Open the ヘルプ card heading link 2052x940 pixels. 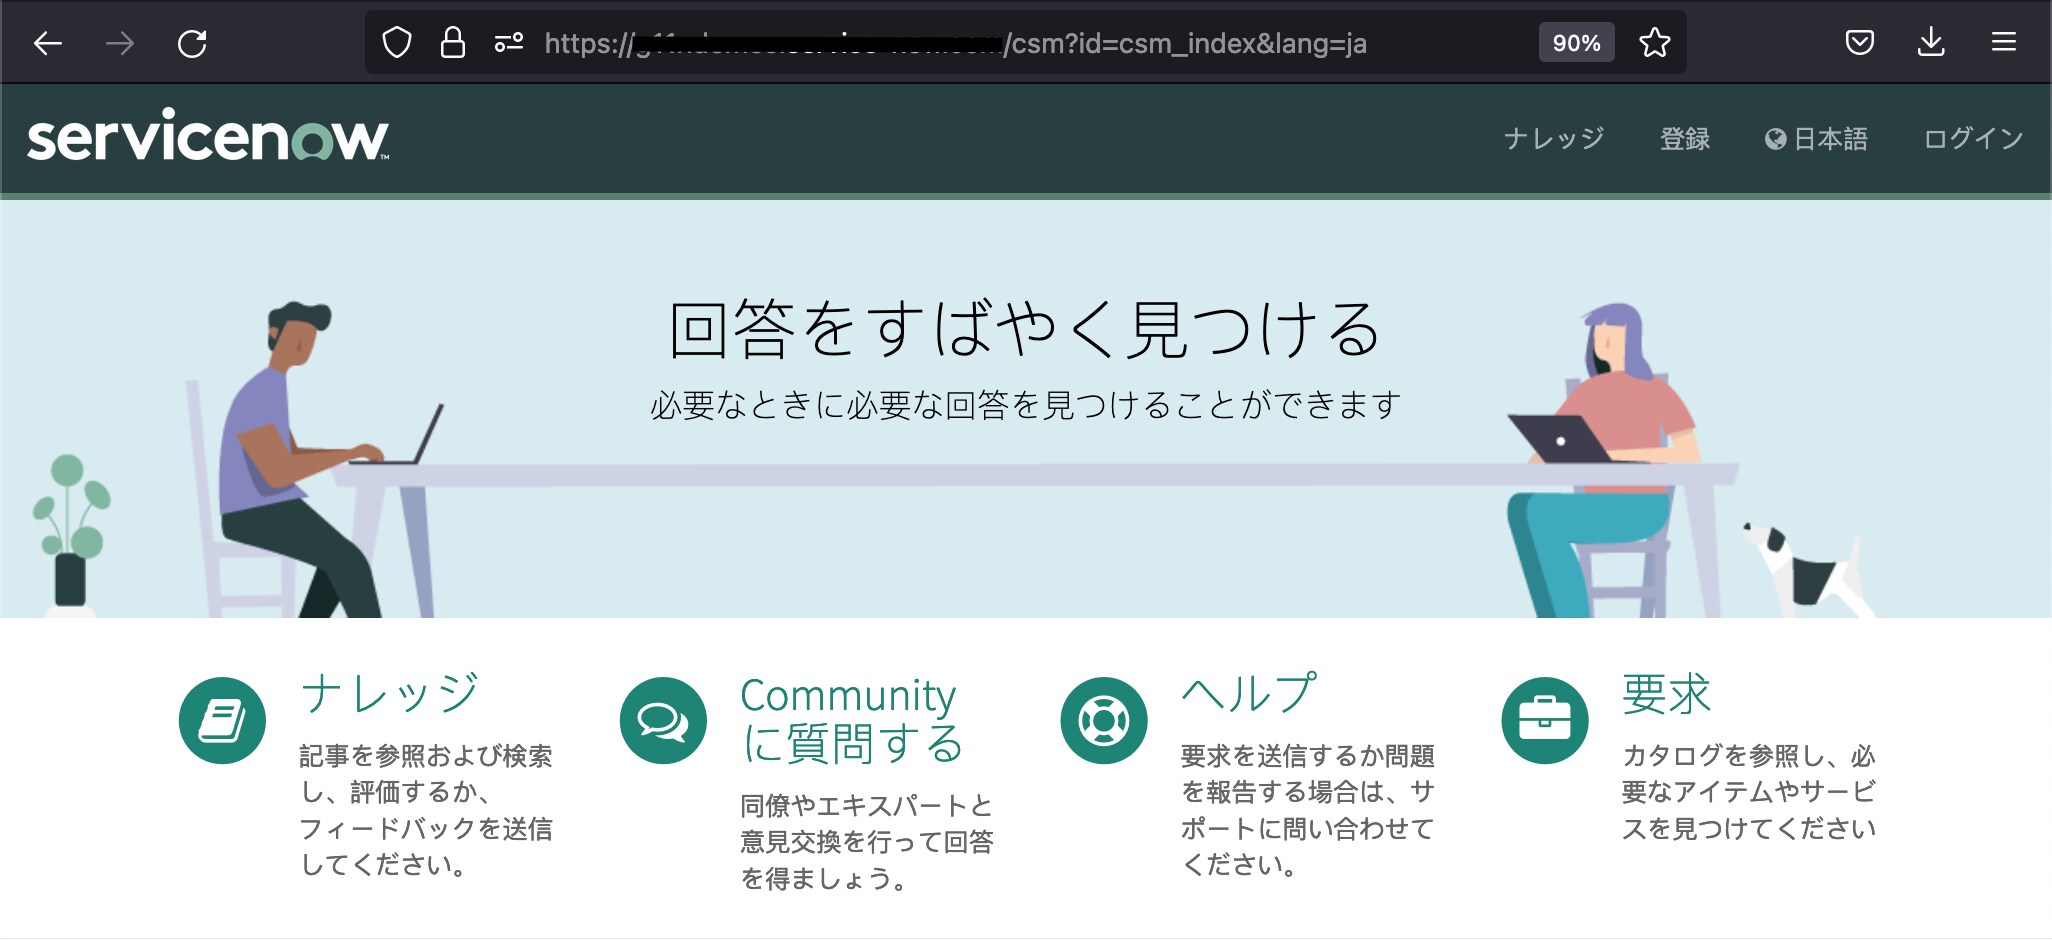click(1249, 693)
